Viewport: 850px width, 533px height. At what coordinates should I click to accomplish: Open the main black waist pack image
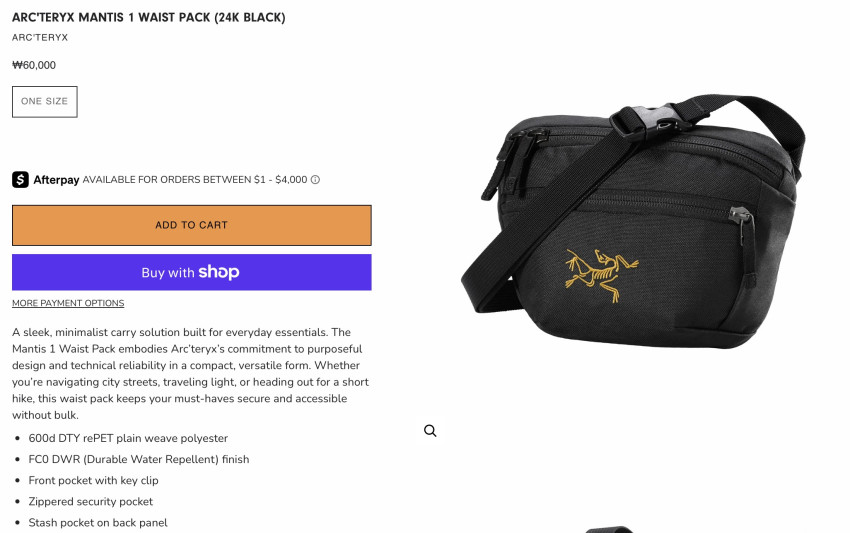[633, 222]
